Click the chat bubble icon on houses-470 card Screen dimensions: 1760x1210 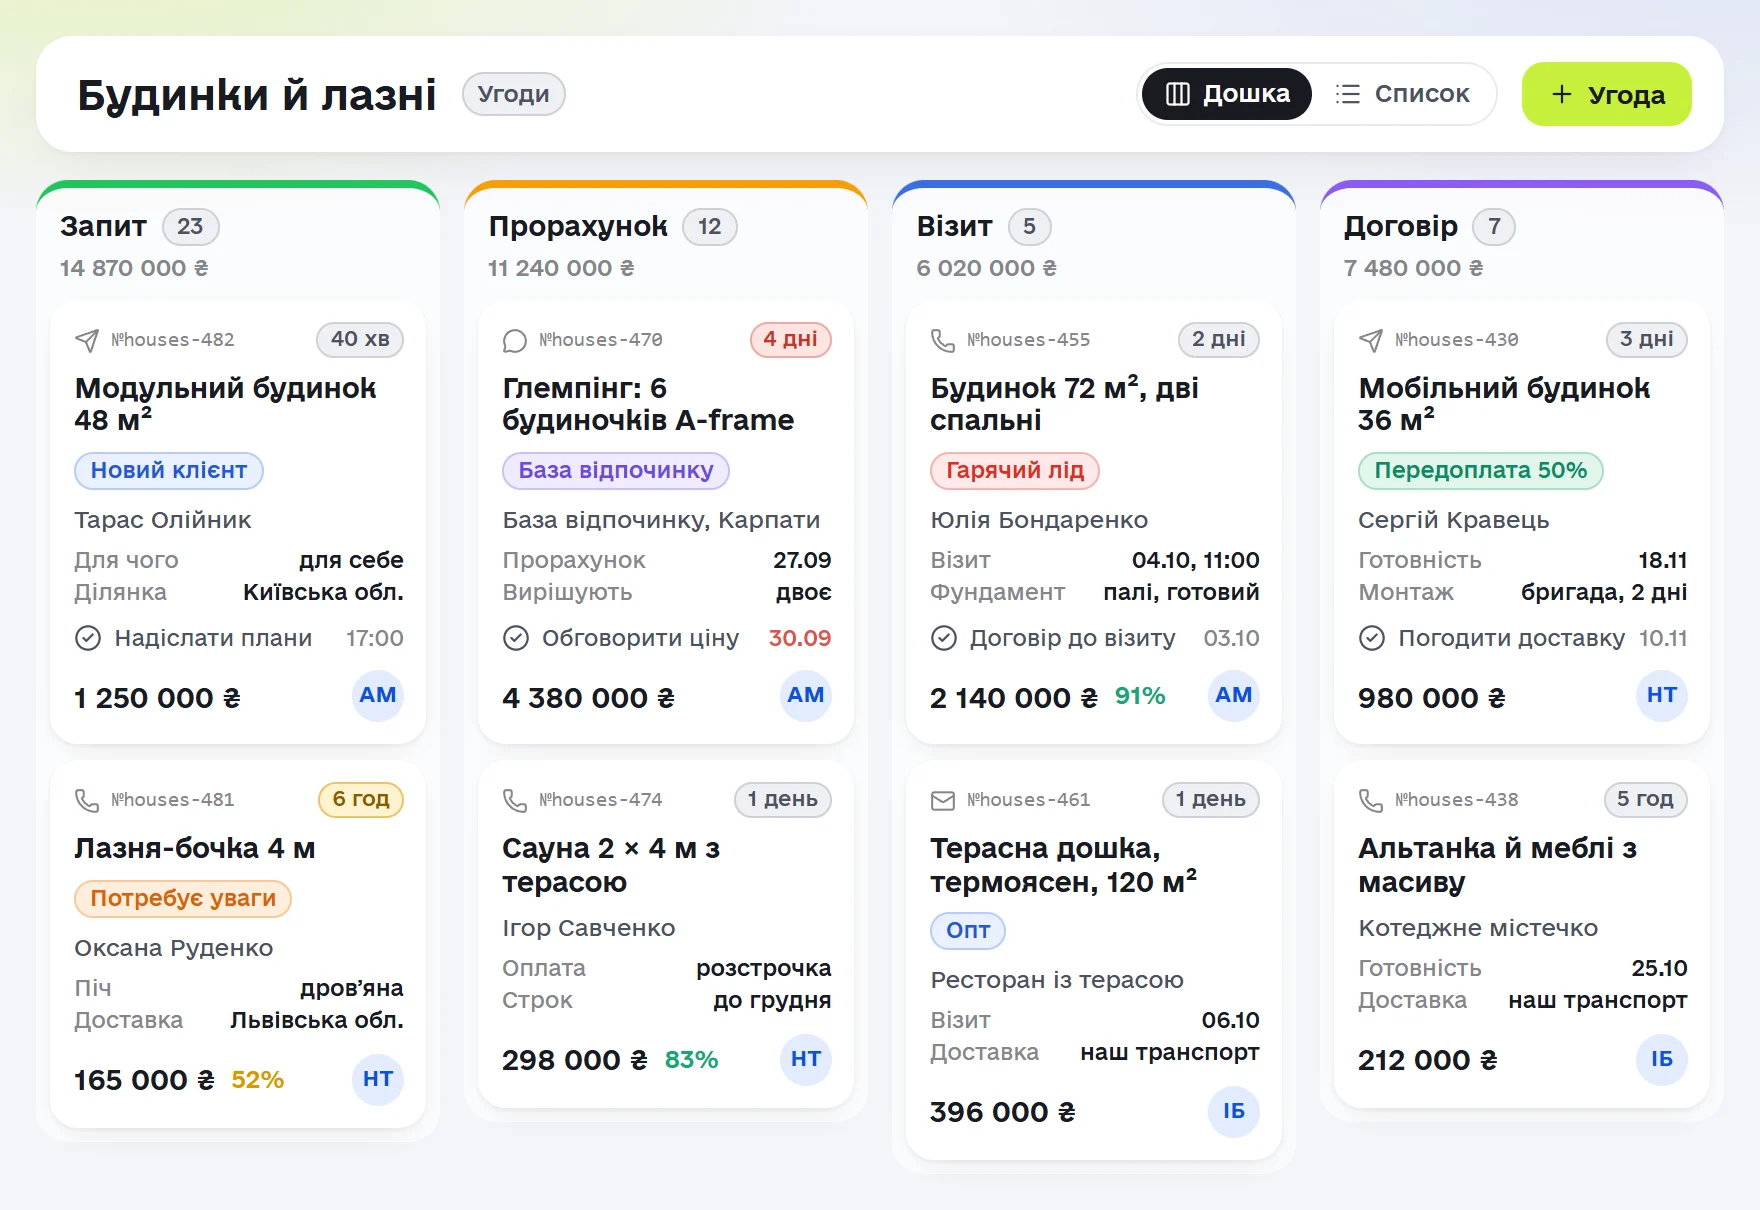click(515, 340)
